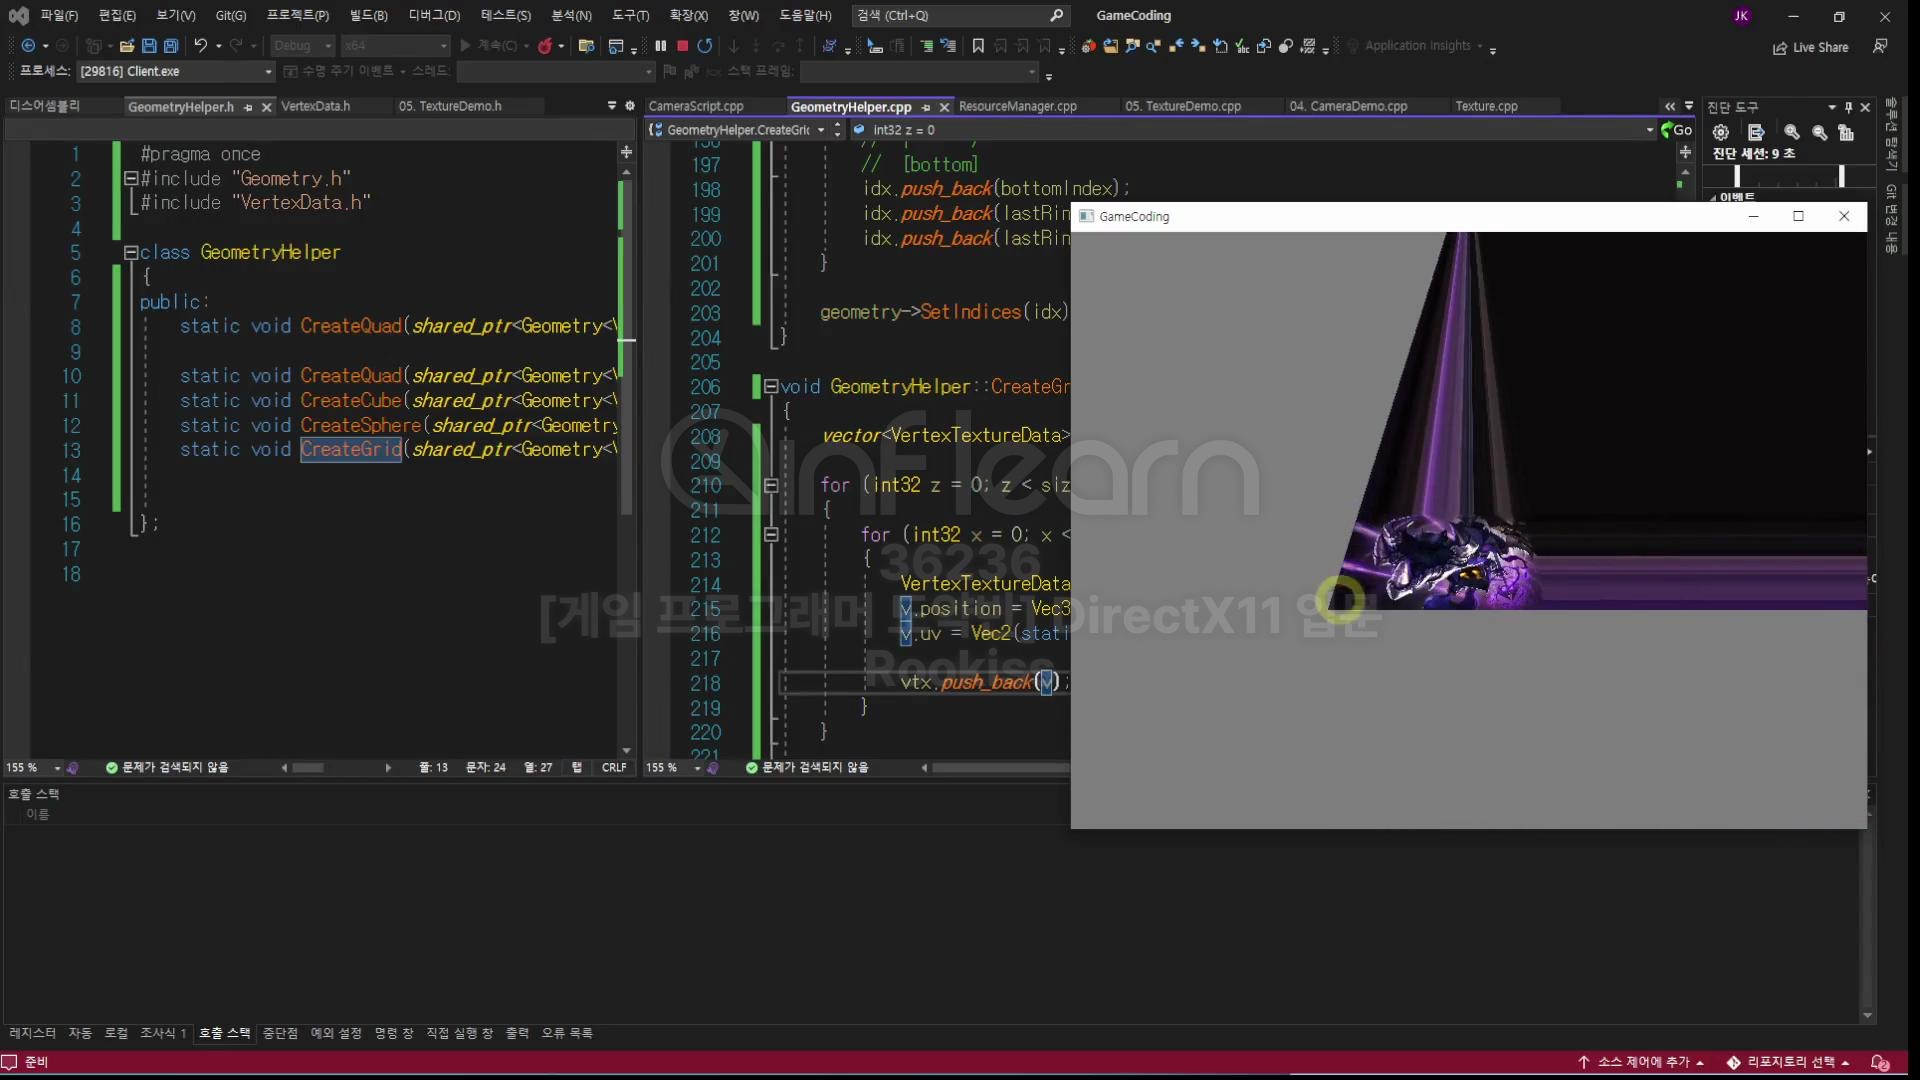Collapse the CreateGrid function outlining block

point(770,387)
